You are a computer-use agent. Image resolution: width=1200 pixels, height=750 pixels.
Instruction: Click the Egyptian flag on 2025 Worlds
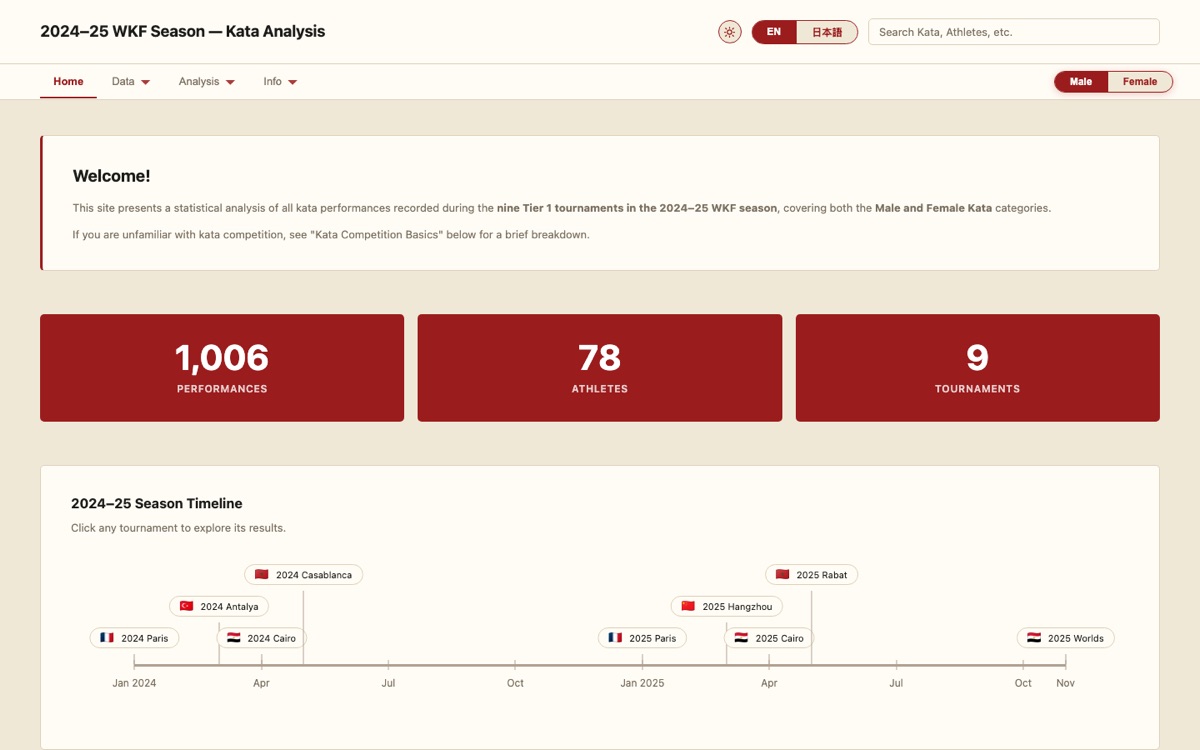pos(1034,638)
